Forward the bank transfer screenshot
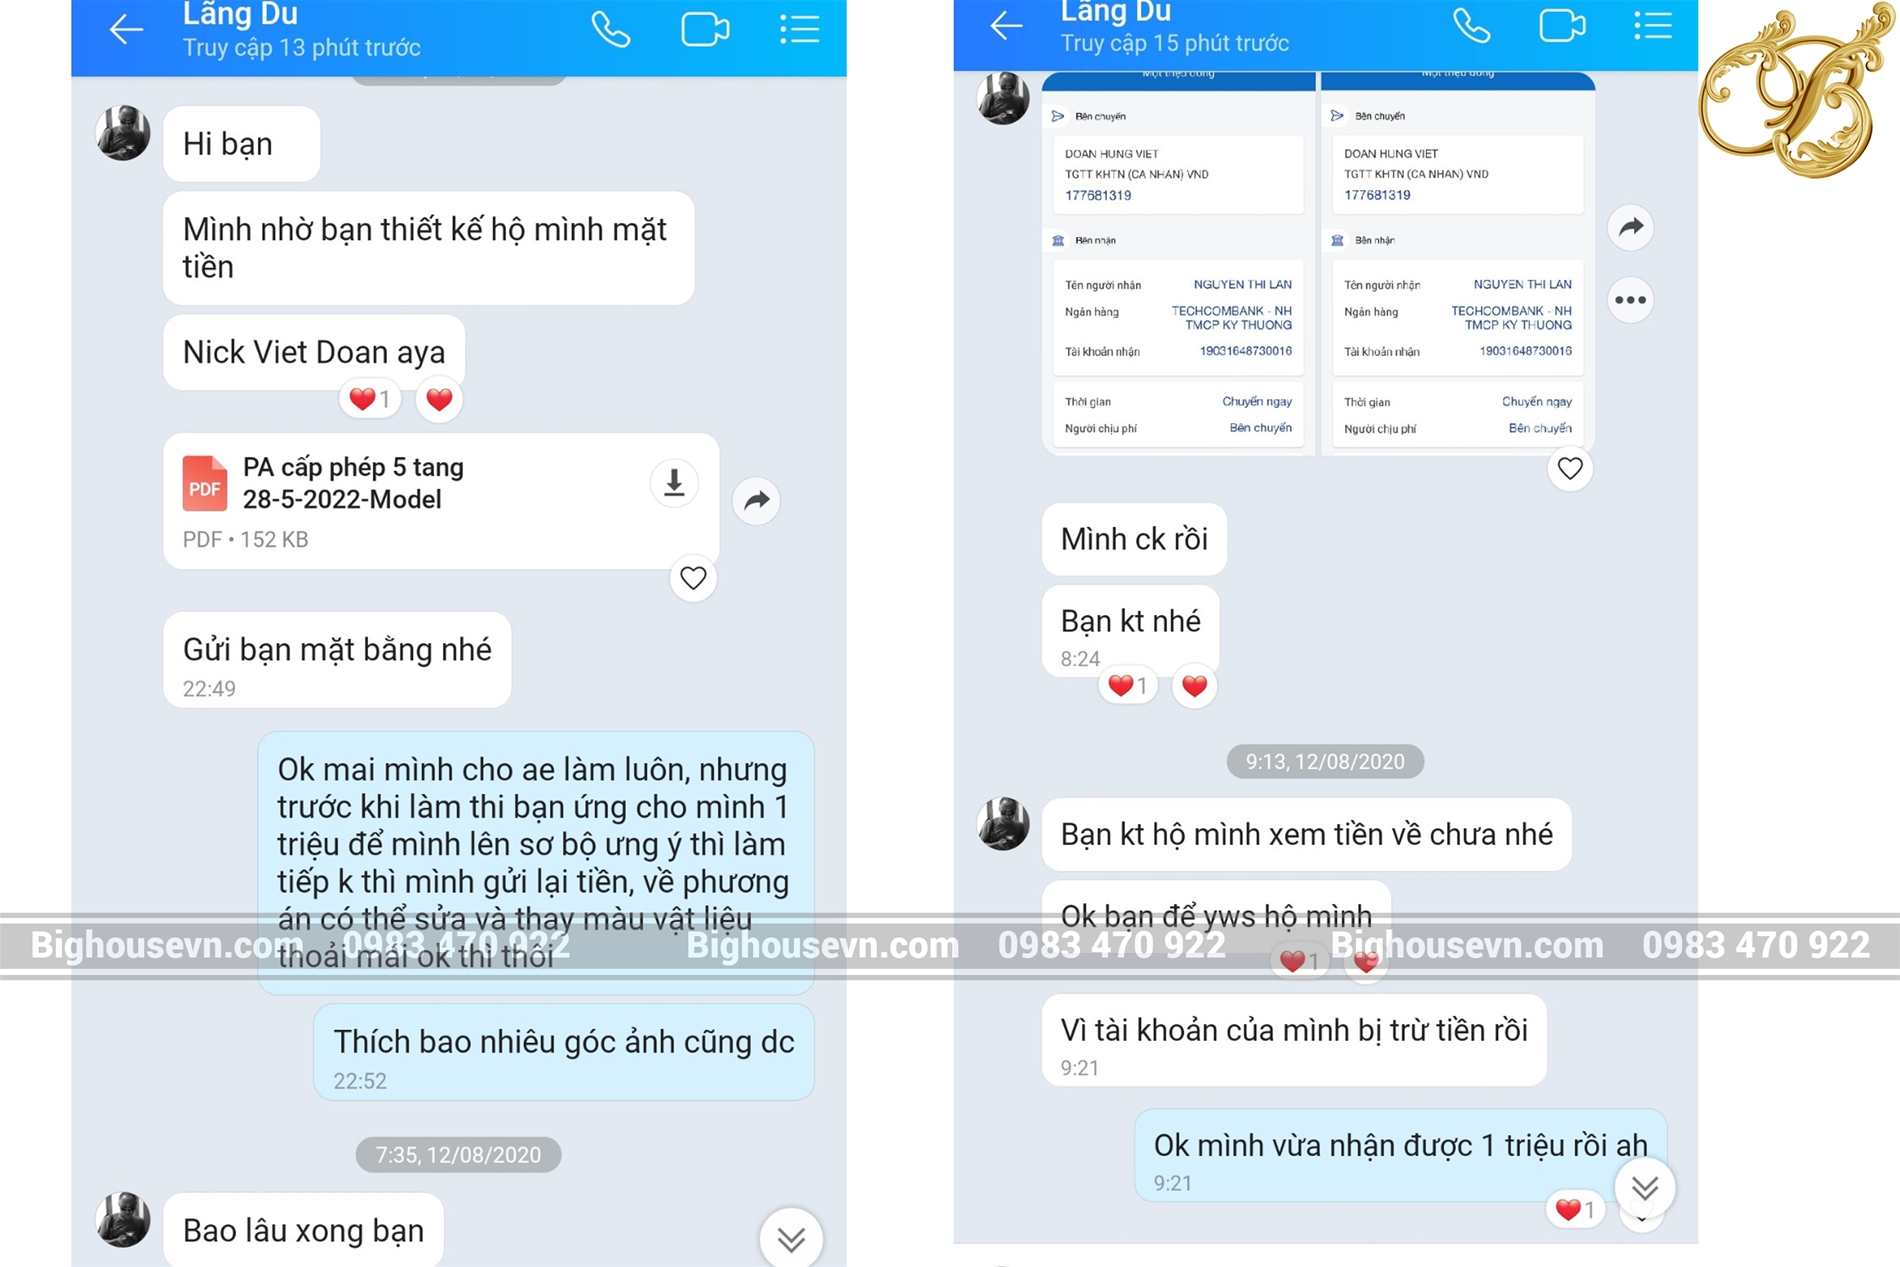The image size is (1900, 1267). (x=1631, y=227)
